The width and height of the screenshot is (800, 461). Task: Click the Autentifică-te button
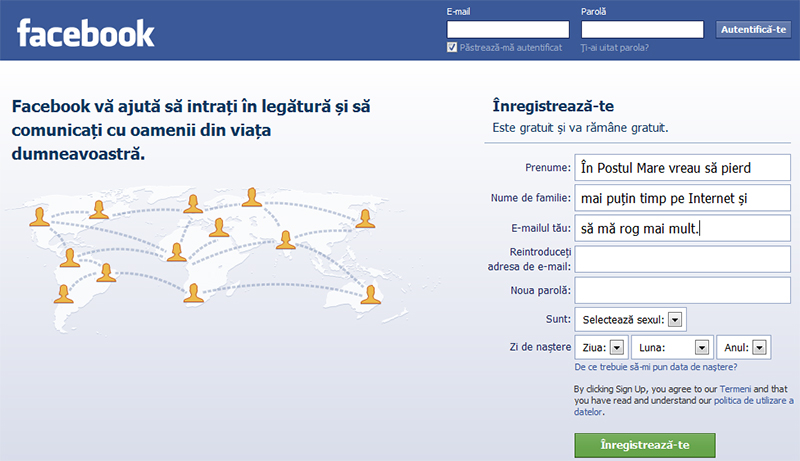coord(753,30)
